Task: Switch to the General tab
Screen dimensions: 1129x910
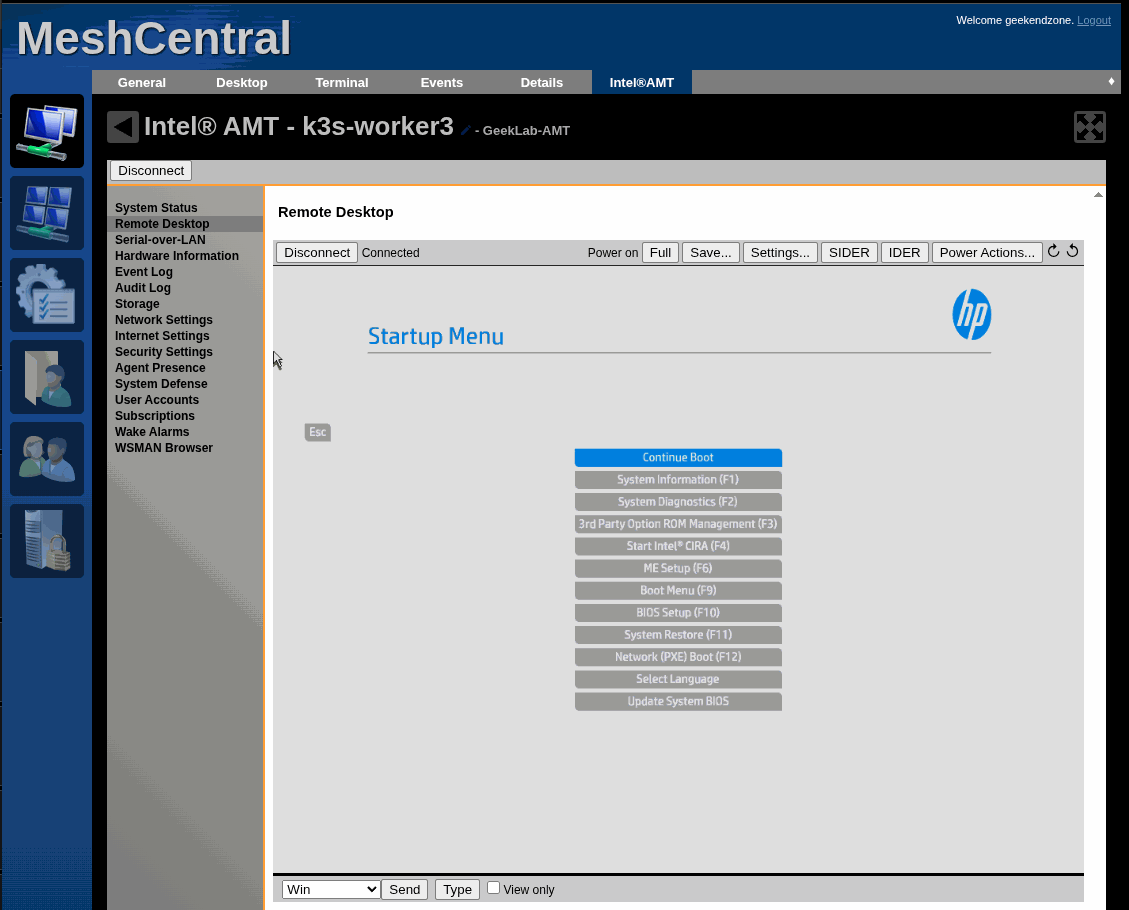Action: click(142, 83)
